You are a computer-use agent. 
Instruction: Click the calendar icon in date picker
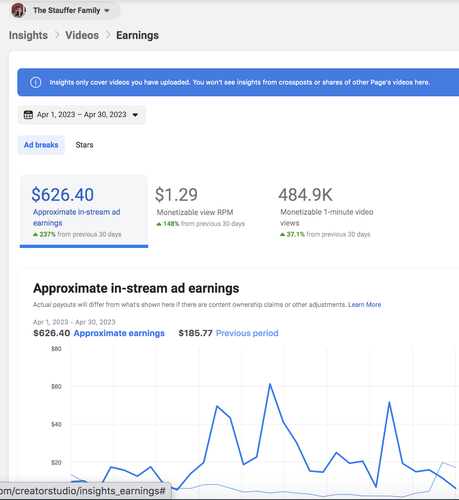tap(28, 115)
